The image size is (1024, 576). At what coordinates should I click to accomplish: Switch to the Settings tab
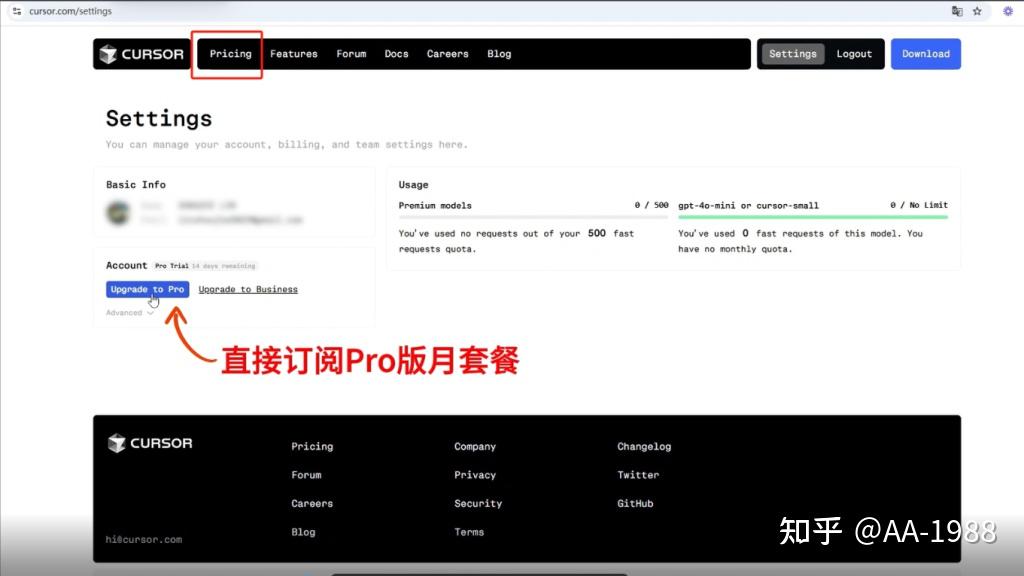pos(792,54)
